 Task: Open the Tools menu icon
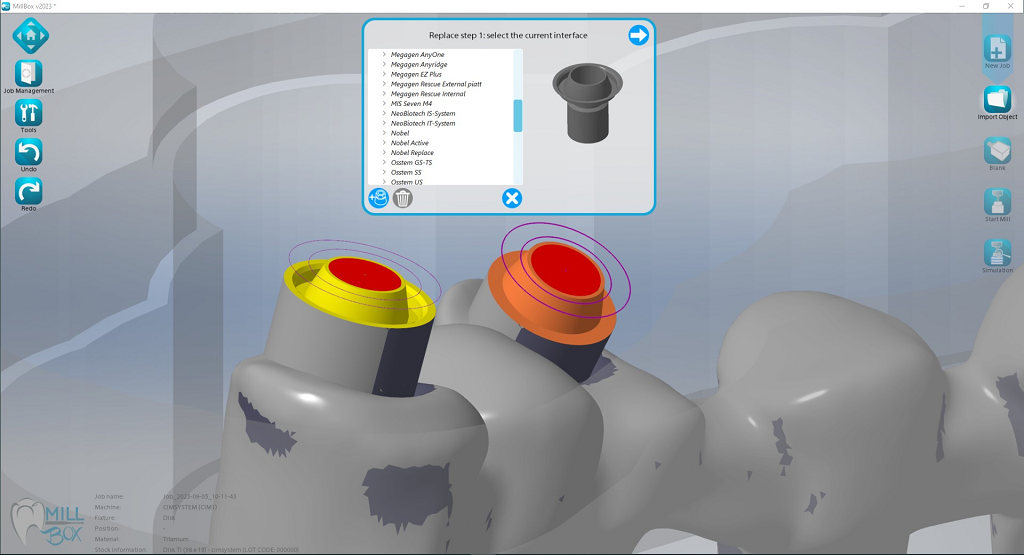29,112
